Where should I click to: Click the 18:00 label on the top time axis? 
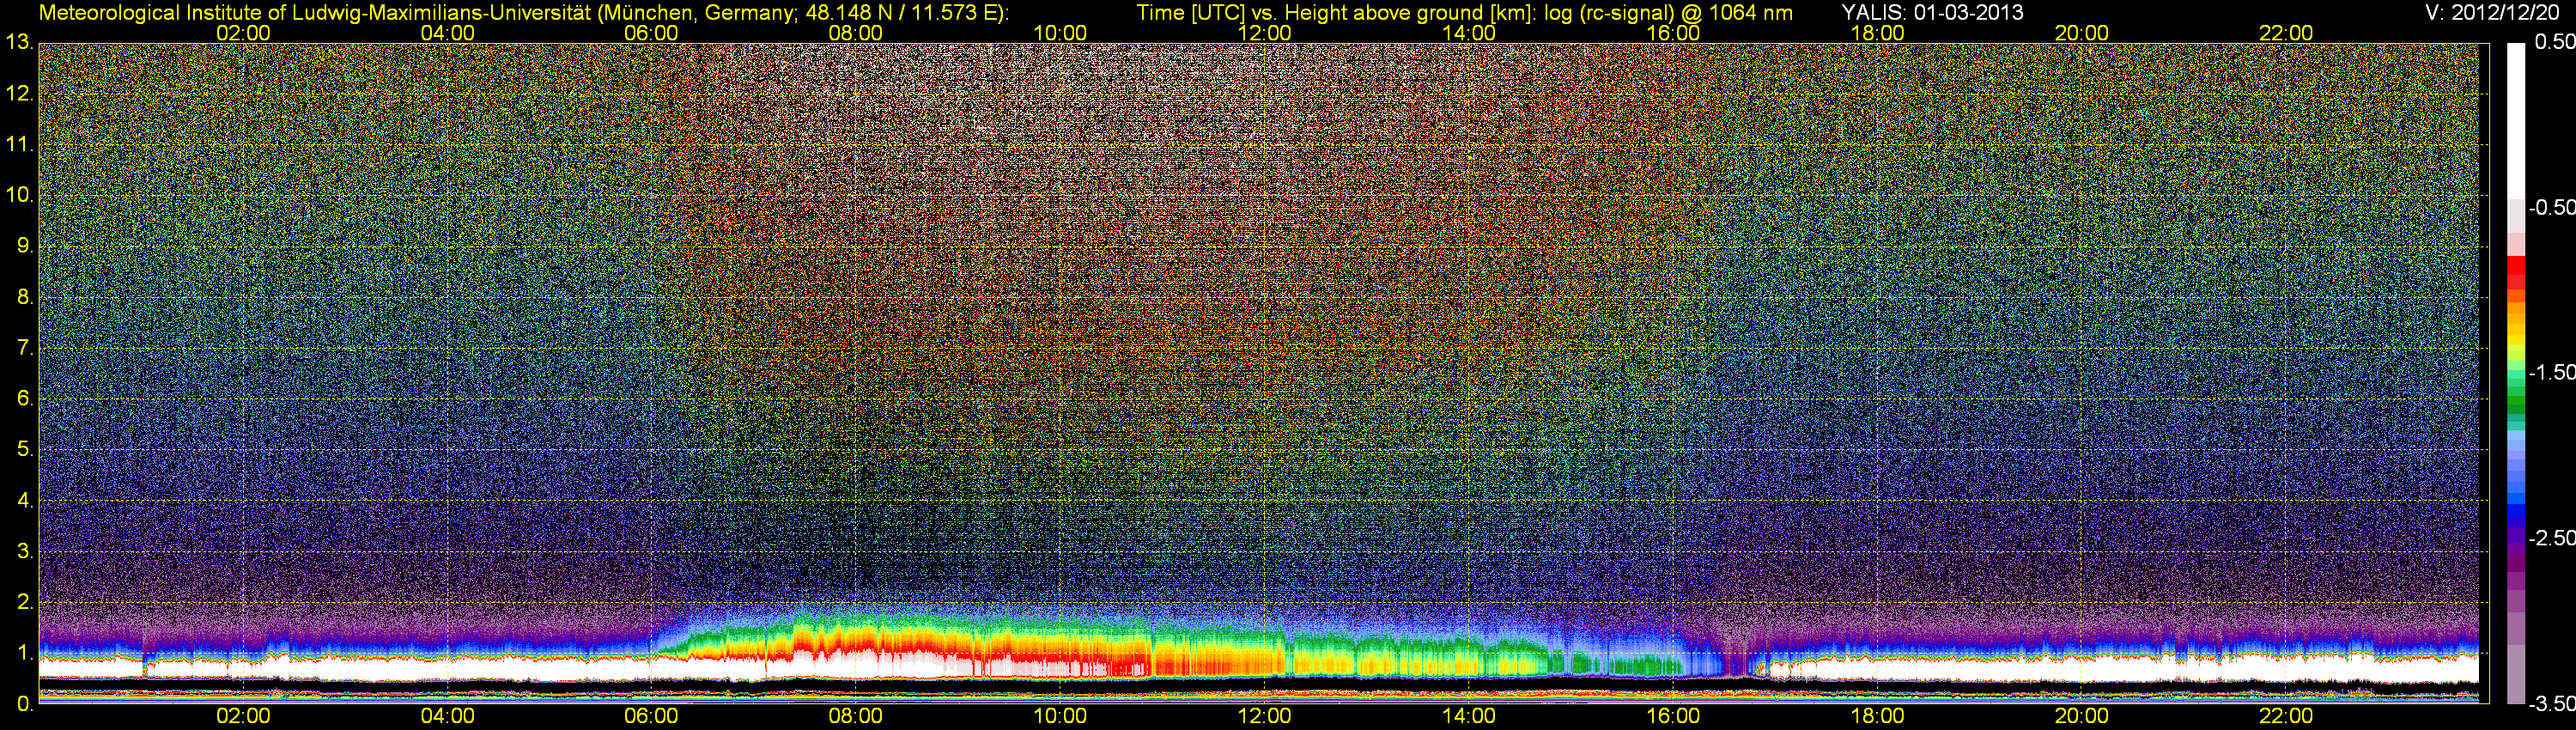pyautogui.click(x=1877, y=33)
